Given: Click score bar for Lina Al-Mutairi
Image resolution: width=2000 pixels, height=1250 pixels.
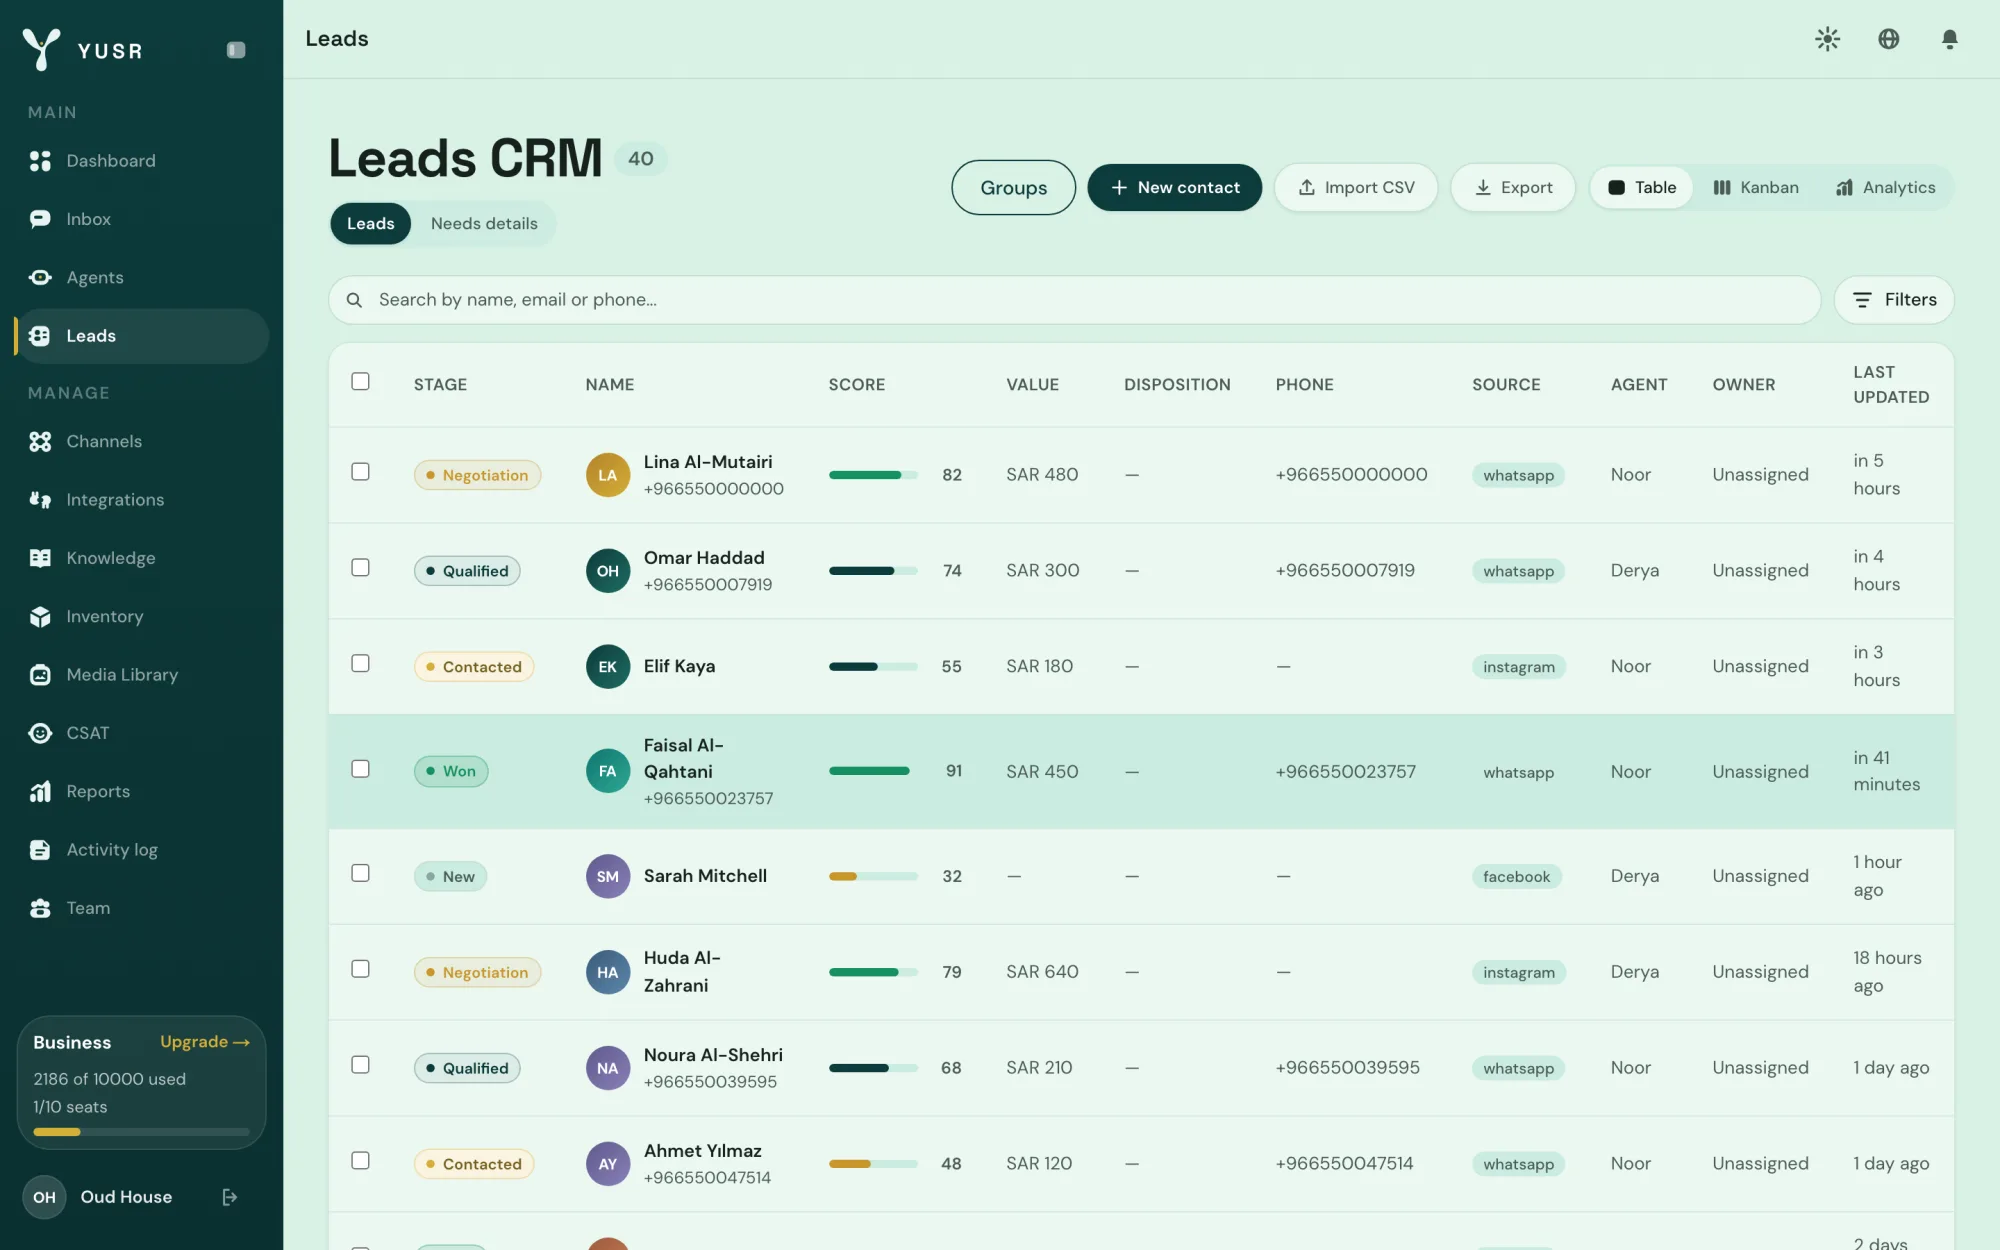Looking at the screenshot, I should click(x=873, y=475).
